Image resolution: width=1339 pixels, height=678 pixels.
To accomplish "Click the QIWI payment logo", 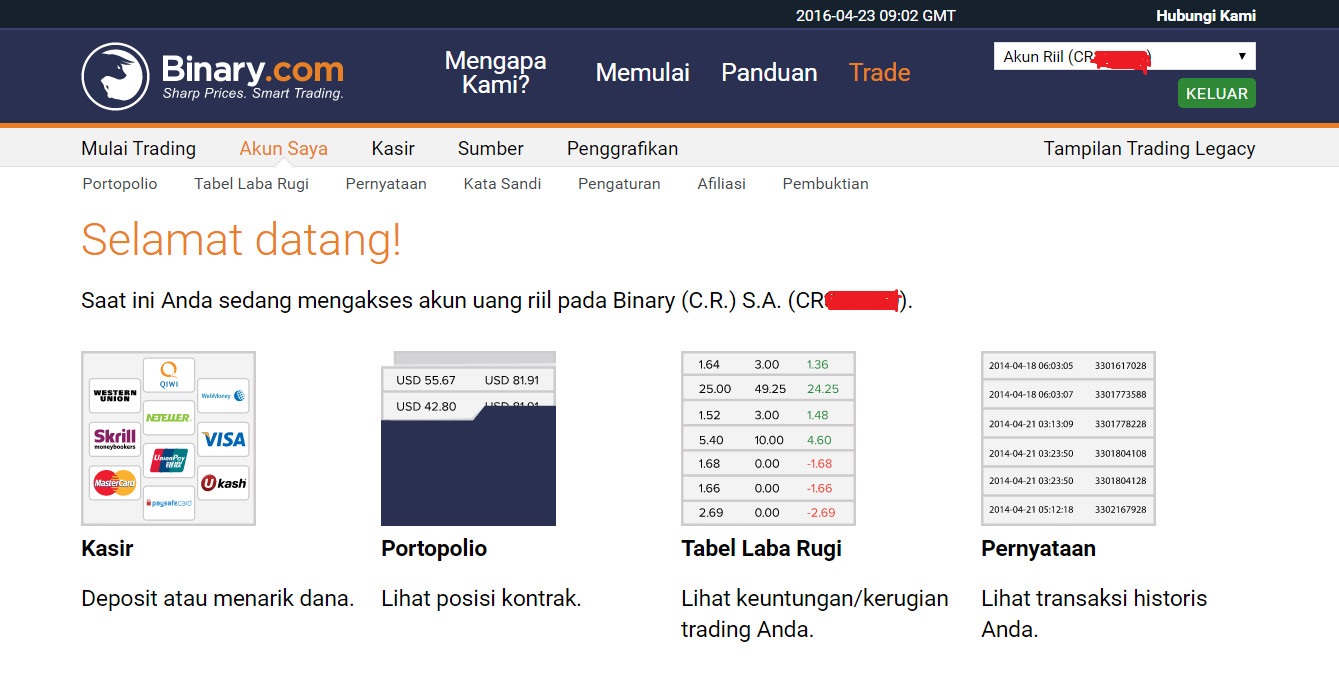I will click(169, 376).
